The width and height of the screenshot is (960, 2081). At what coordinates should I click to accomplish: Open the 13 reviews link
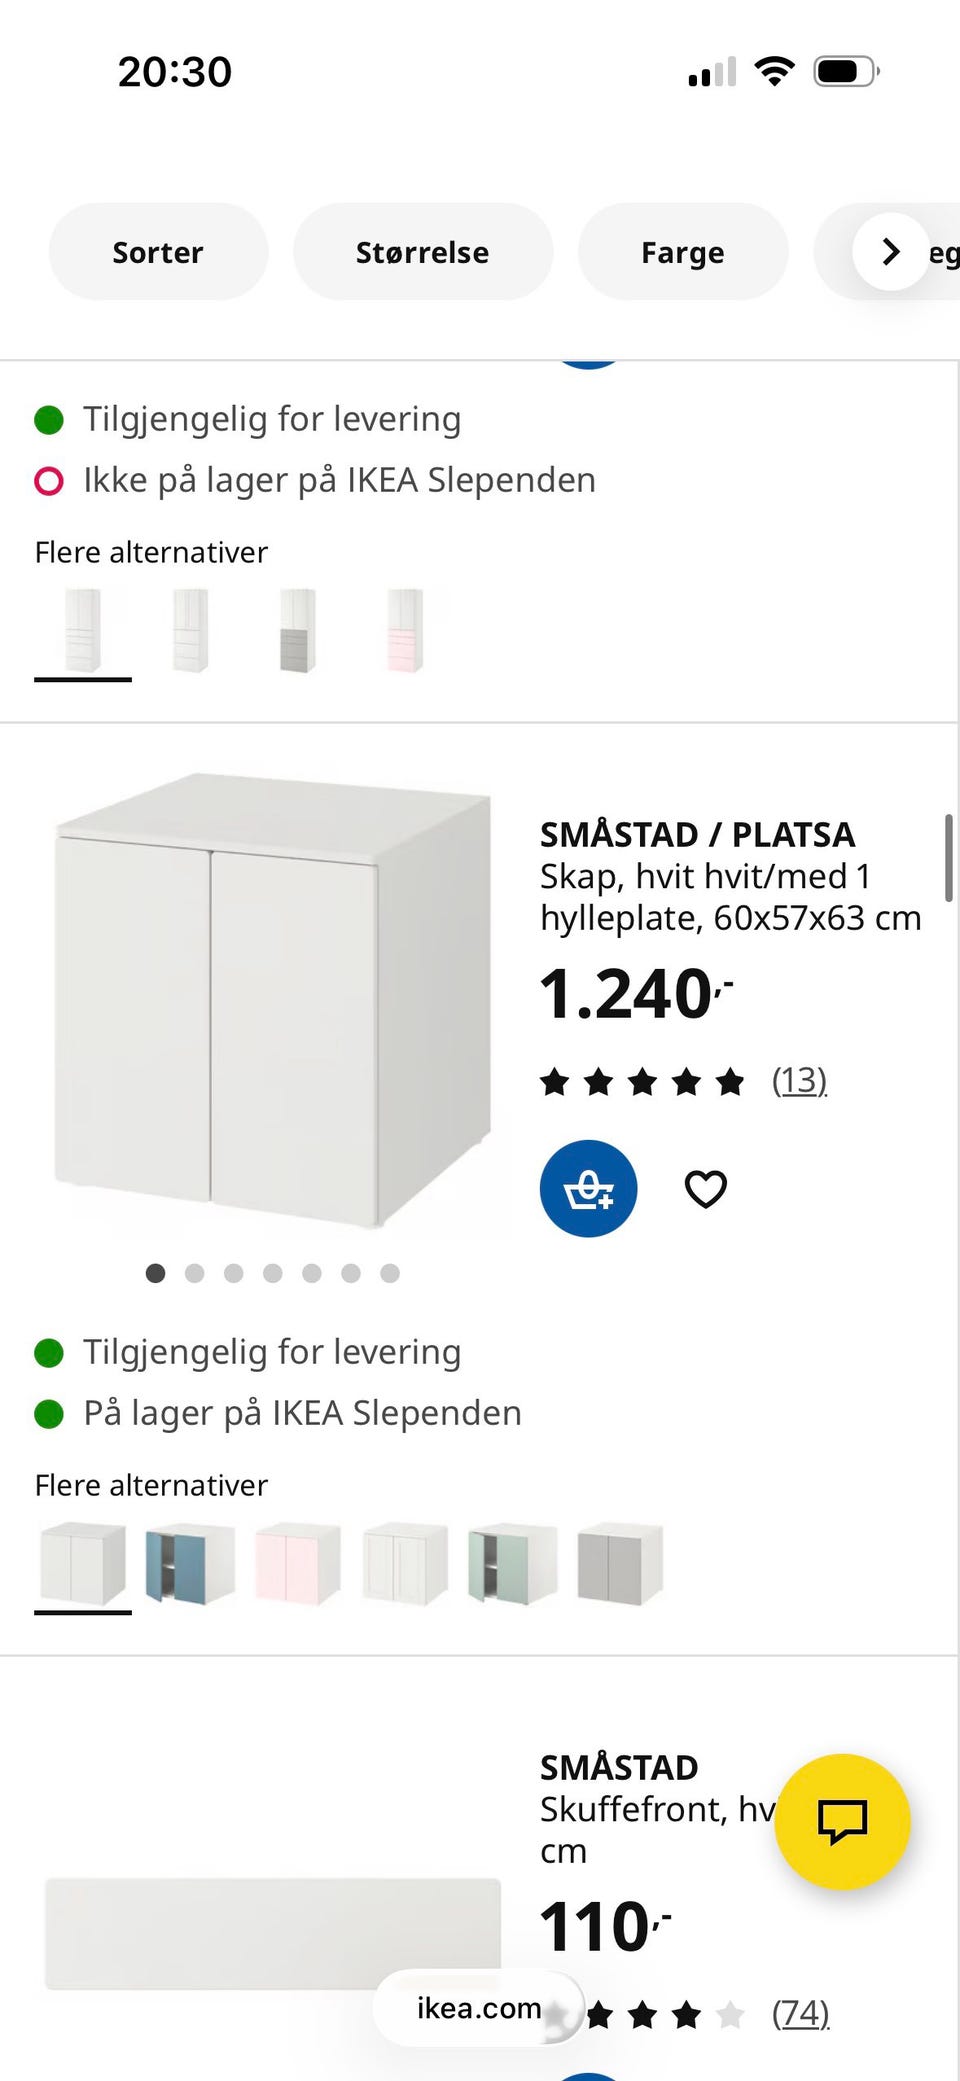tap(799, 1080)
